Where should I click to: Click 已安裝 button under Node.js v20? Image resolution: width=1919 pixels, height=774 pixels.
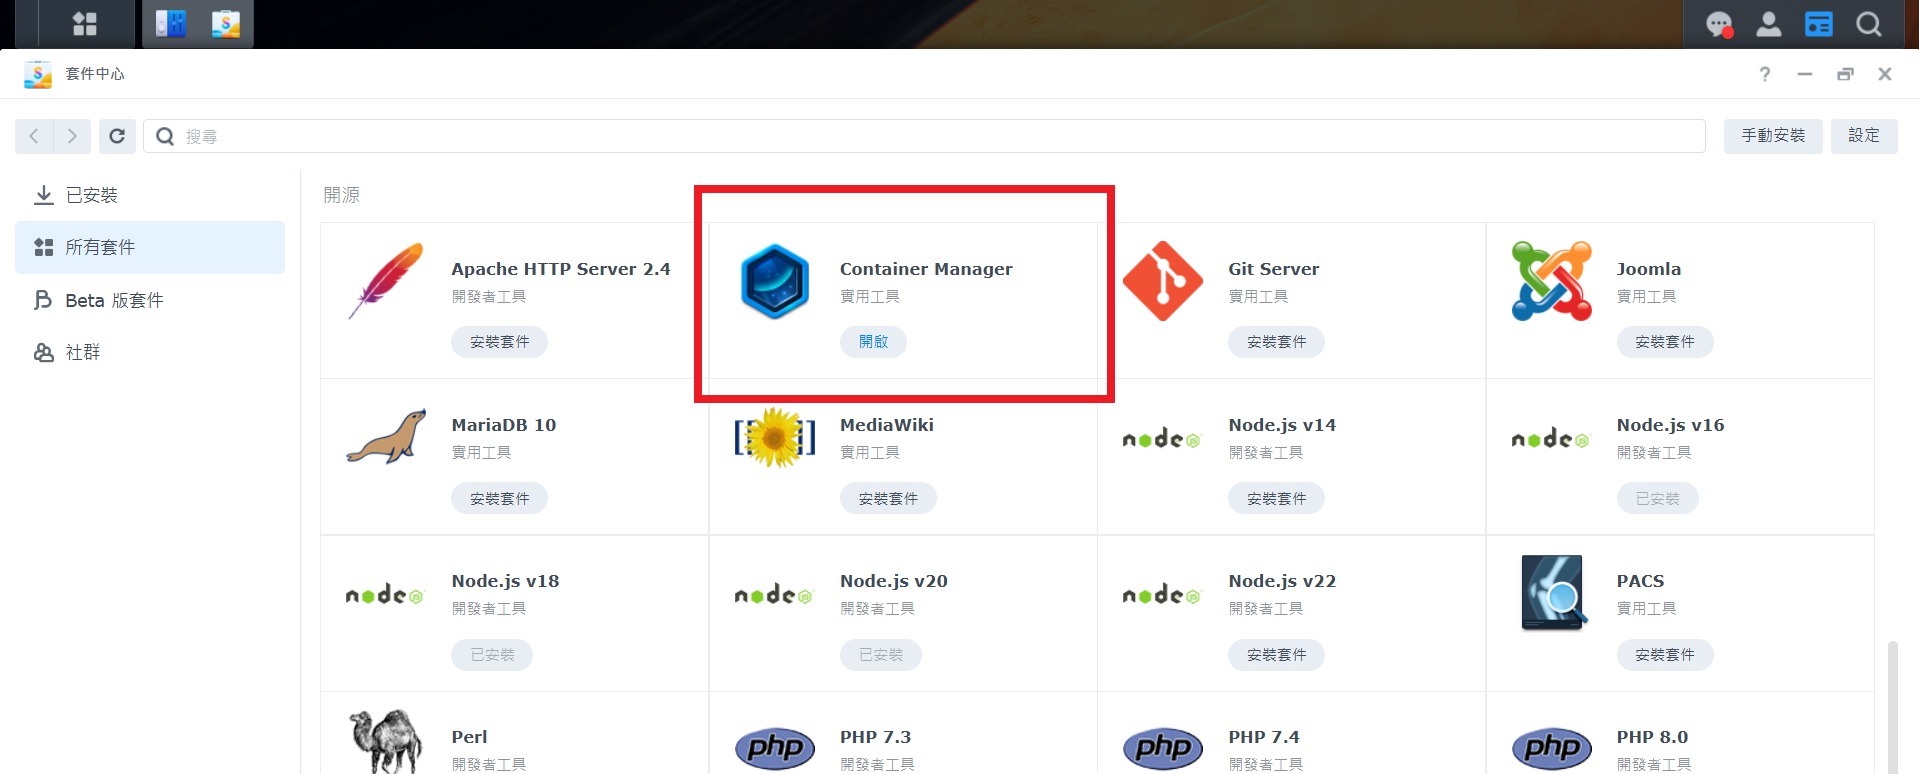pos(881,655)
